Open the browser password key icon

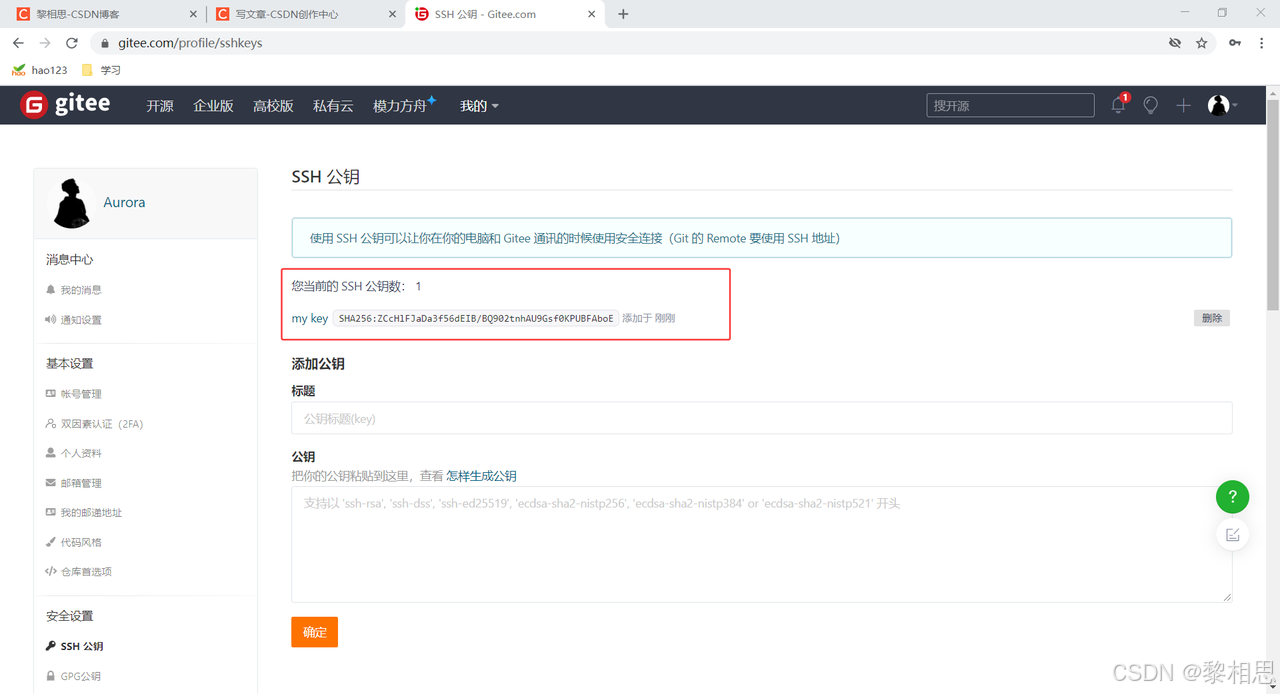click(x=1235, y=43)
